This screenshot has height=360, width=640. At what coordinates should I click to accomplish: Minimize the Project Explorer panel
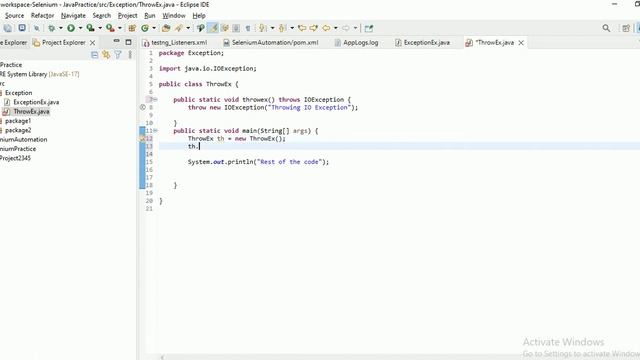116,41
